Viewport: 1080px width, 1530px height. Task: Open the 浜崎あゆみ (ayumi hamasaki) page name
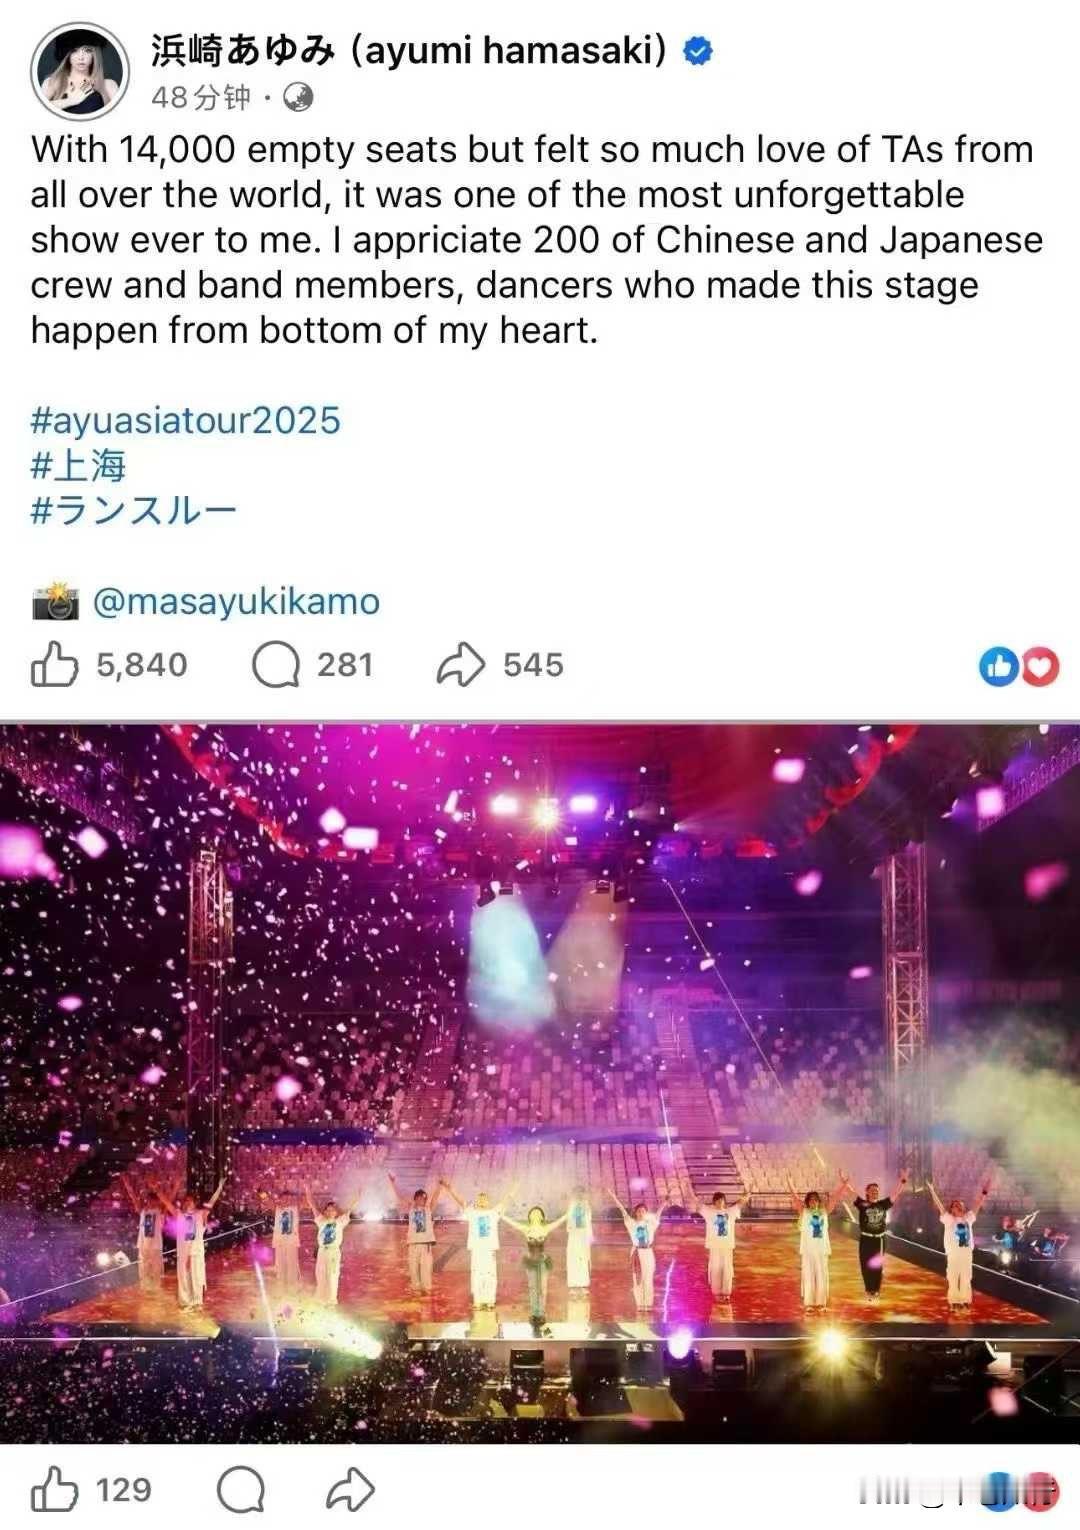(408, 50)
